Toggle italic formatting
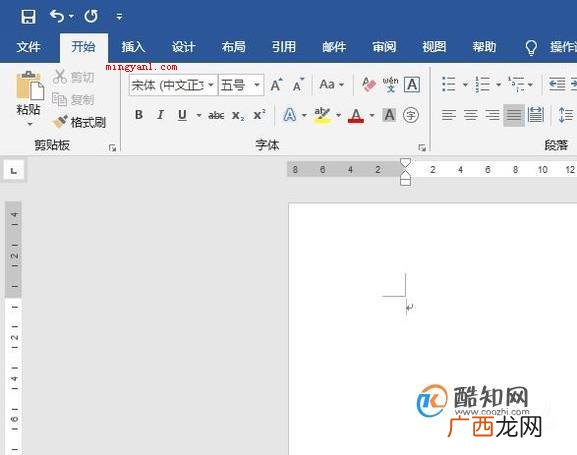 (x=160, y=115)
